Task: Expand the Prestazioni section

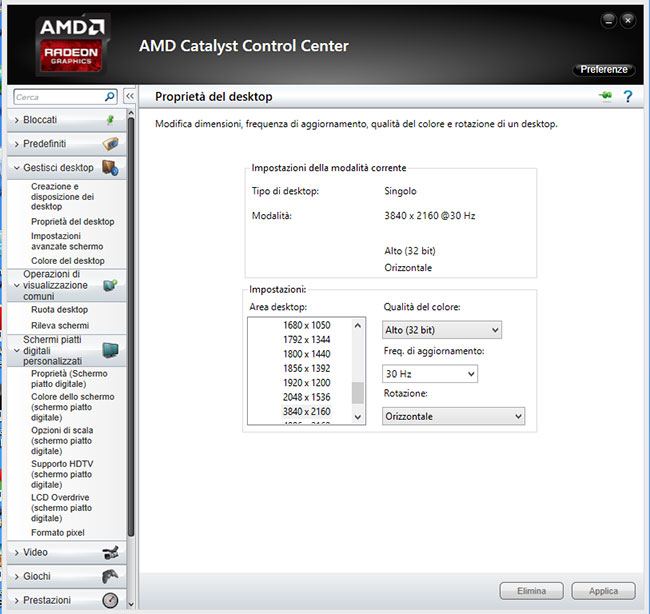Action: tap(66, 600)
